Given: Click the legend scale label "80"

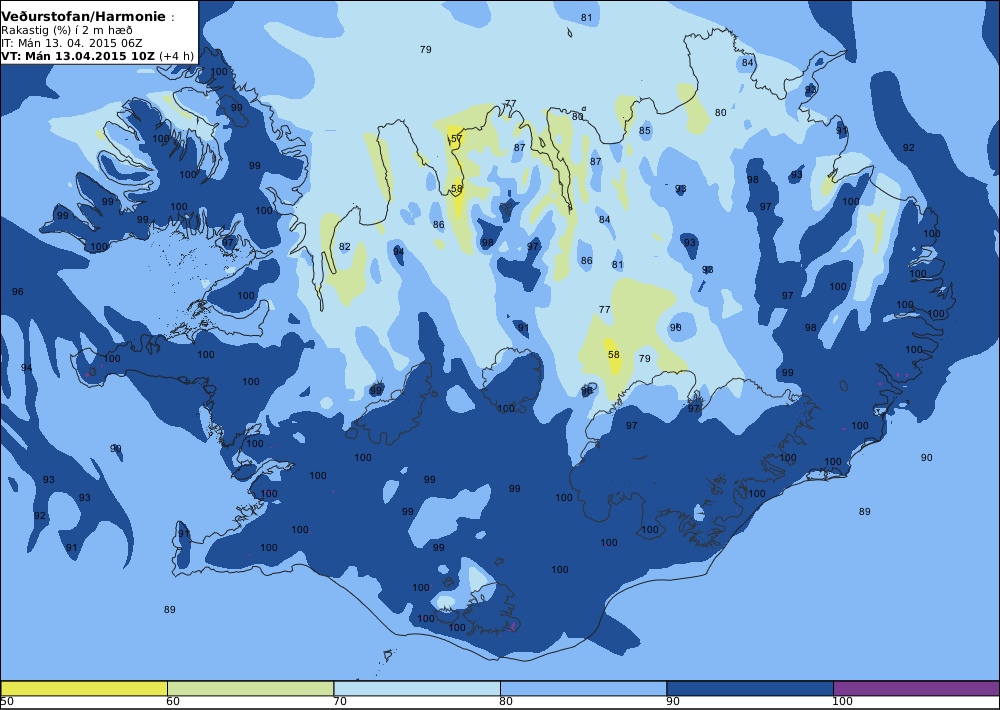Looking at the screenshot, I should (x=506, y=702).
